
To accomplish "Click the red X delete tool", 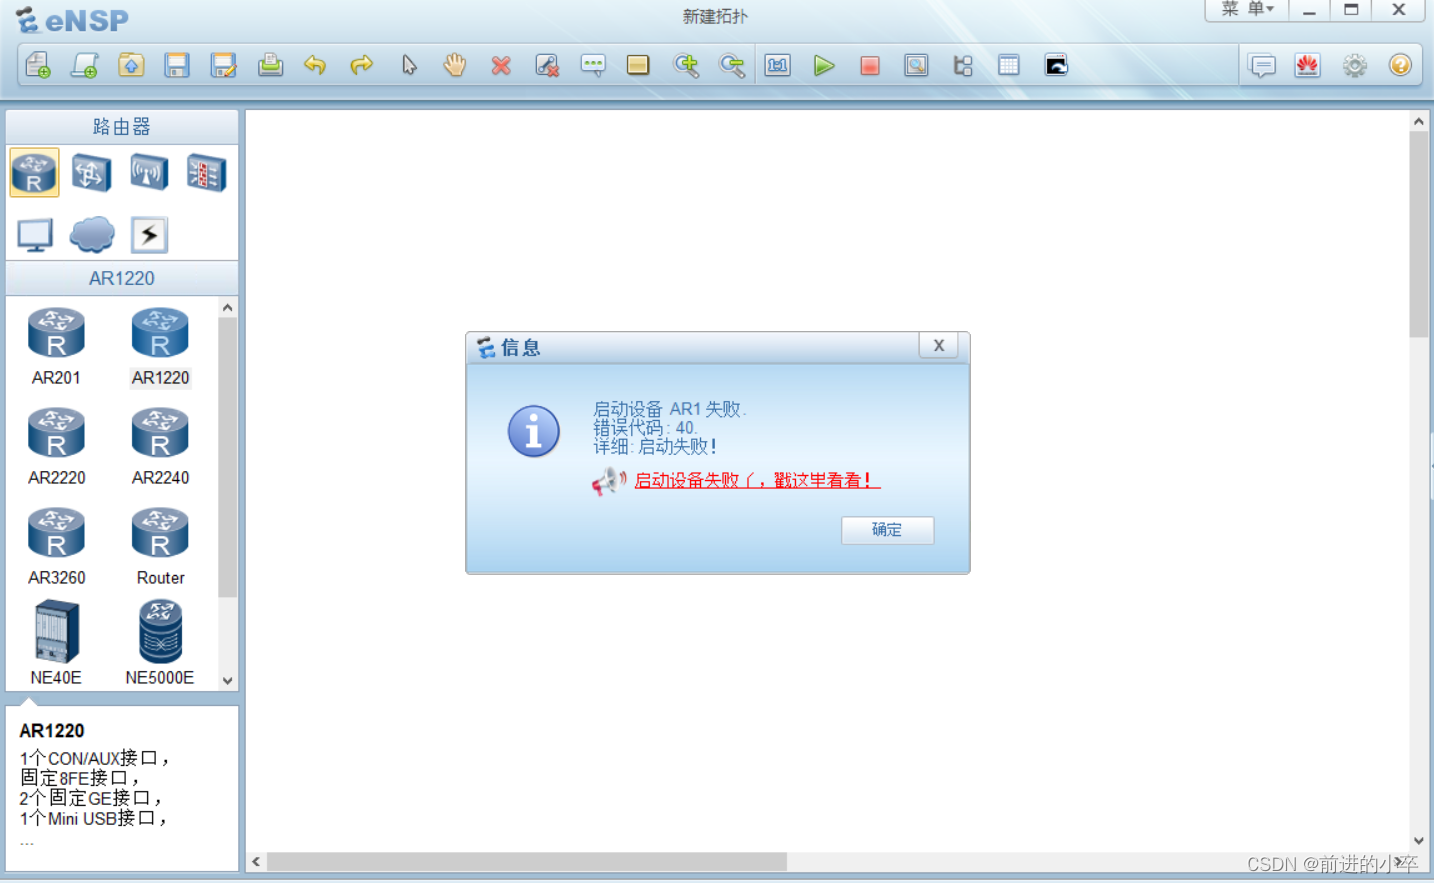I will [501, 66].
